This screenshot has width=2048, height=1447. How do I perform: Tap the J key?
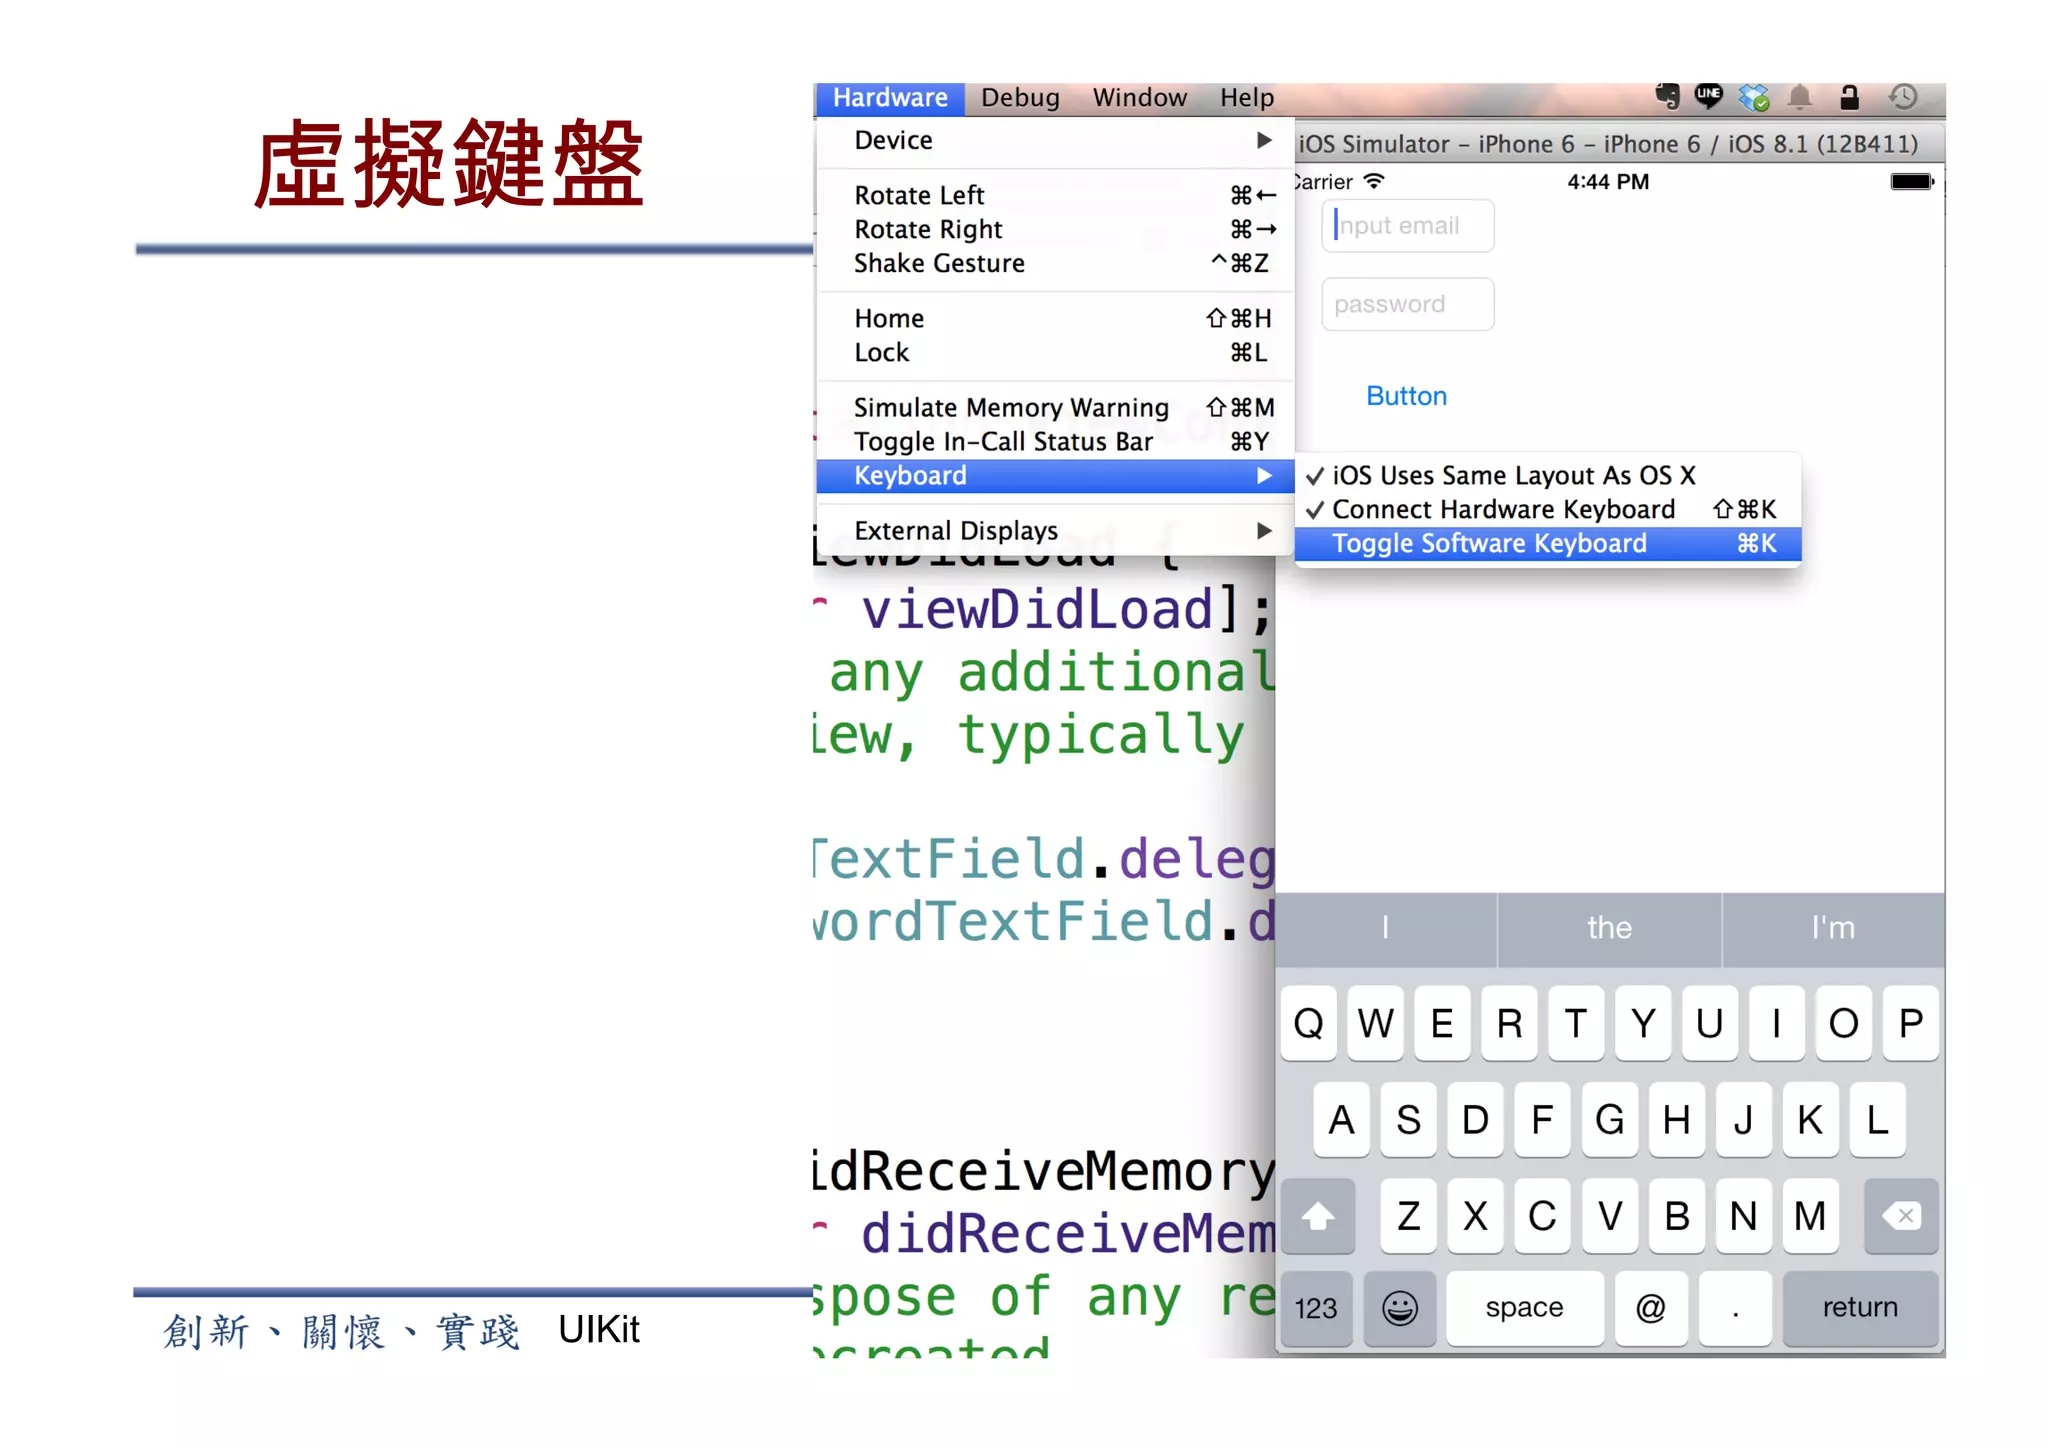(1743, 1120)
